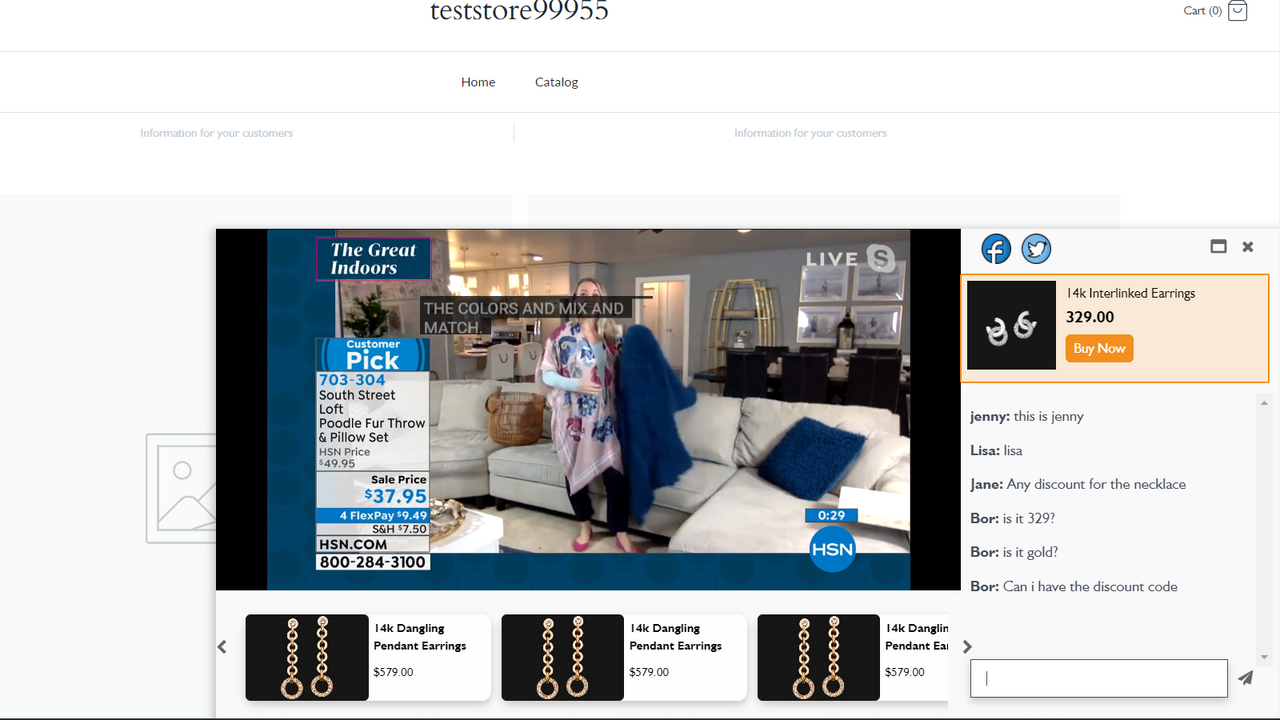This screenshot has height=720, width=1280.
Task: Click the chat scrollbar up arrow
Action: pyautogui.click(x=1264, y=402)
